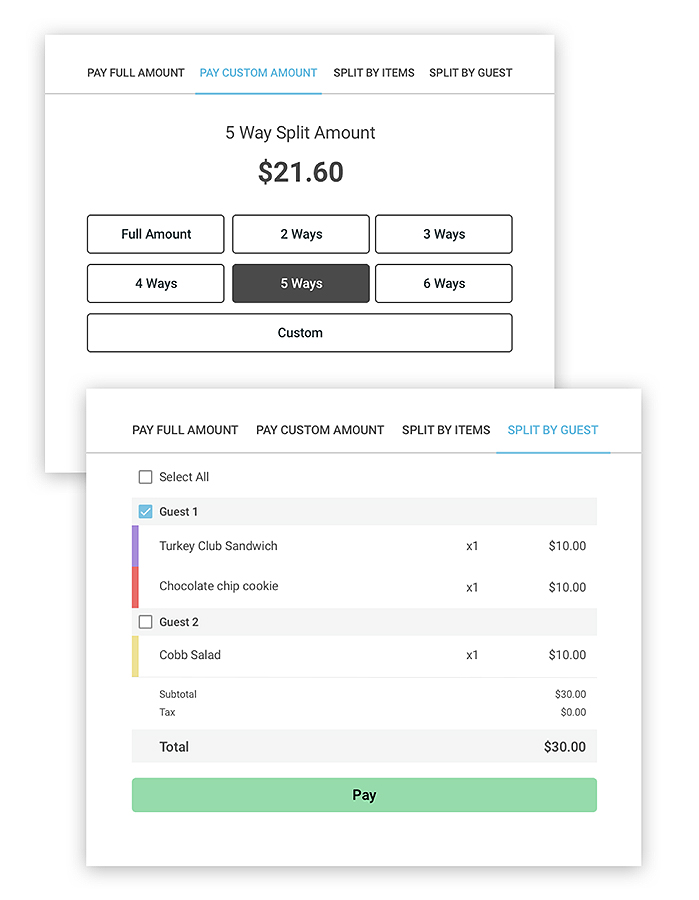
Task: Pick the 6 Ways split button
Action: click(444, 284)
